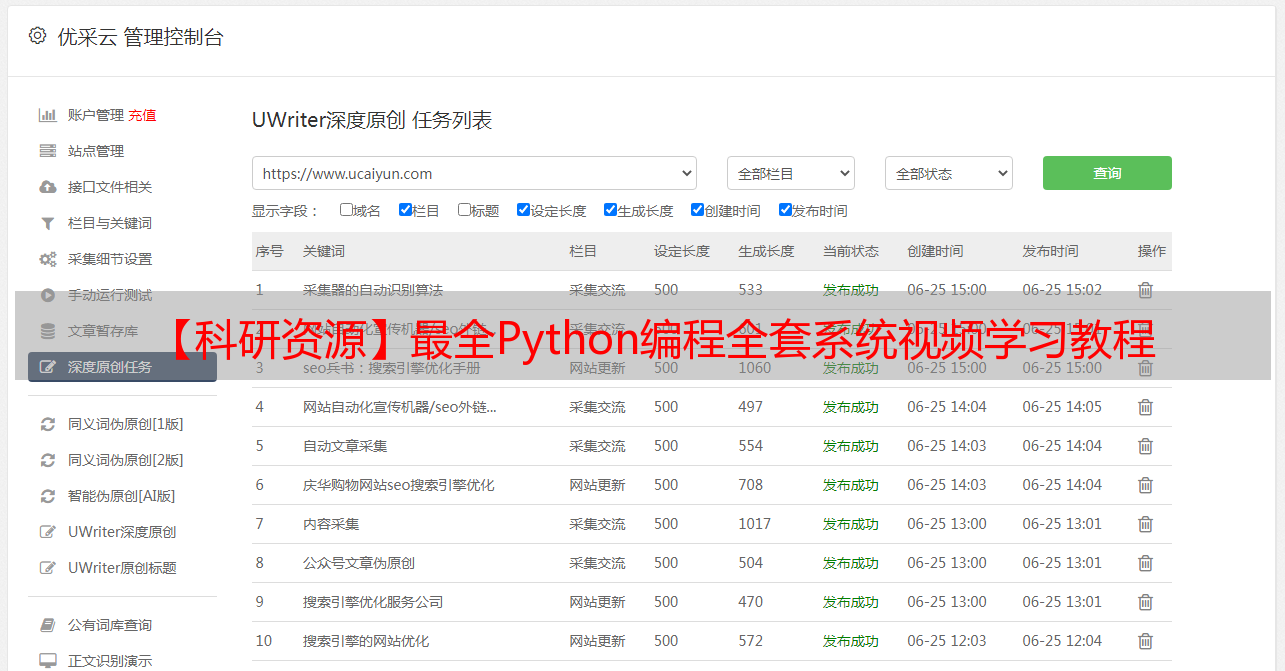Click the bar chart icon for 账户管理
The height and width of the screenshot is (671, 1285).
click(47, 115)
